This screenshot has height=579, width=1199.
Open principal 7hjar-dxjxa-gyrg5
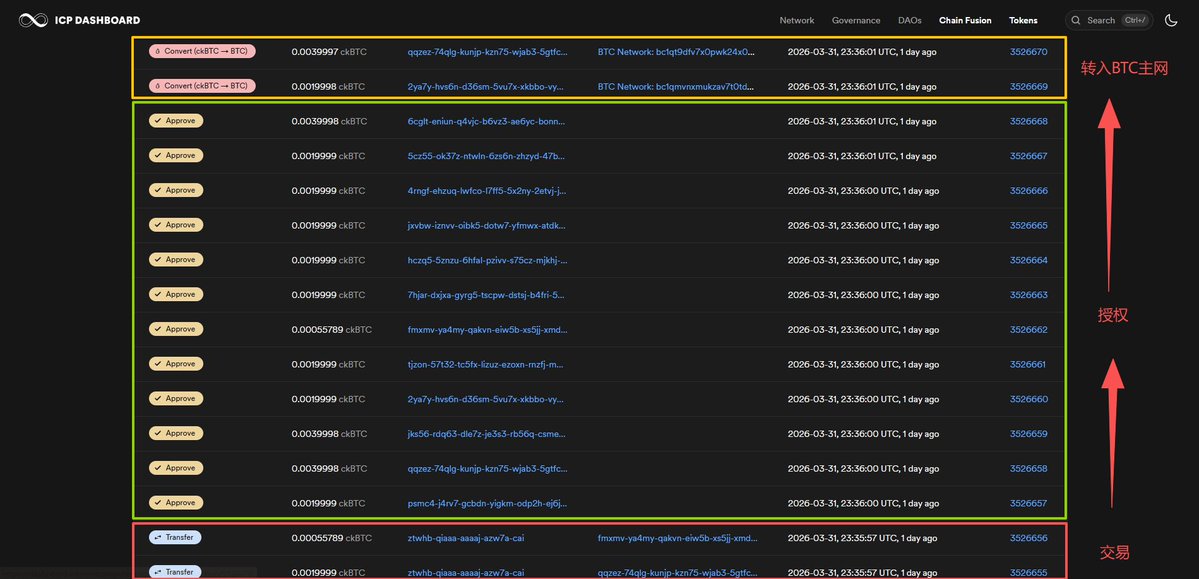click(x=487, y=294)
